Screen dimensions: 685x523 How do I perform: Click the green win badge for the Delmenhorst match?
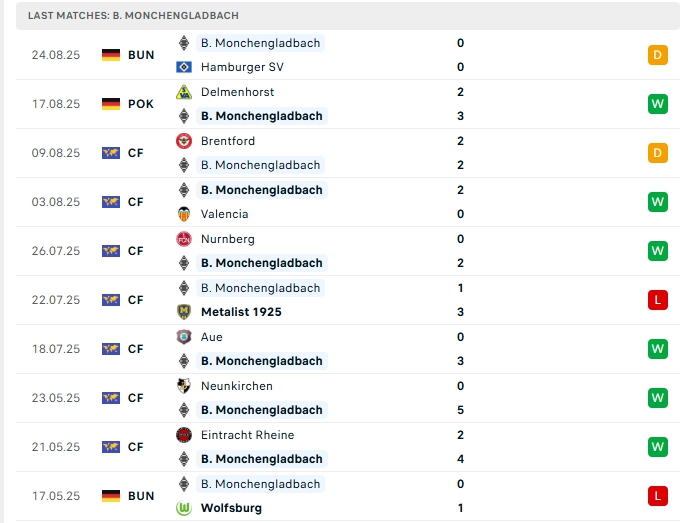click(x=657, y=104)
